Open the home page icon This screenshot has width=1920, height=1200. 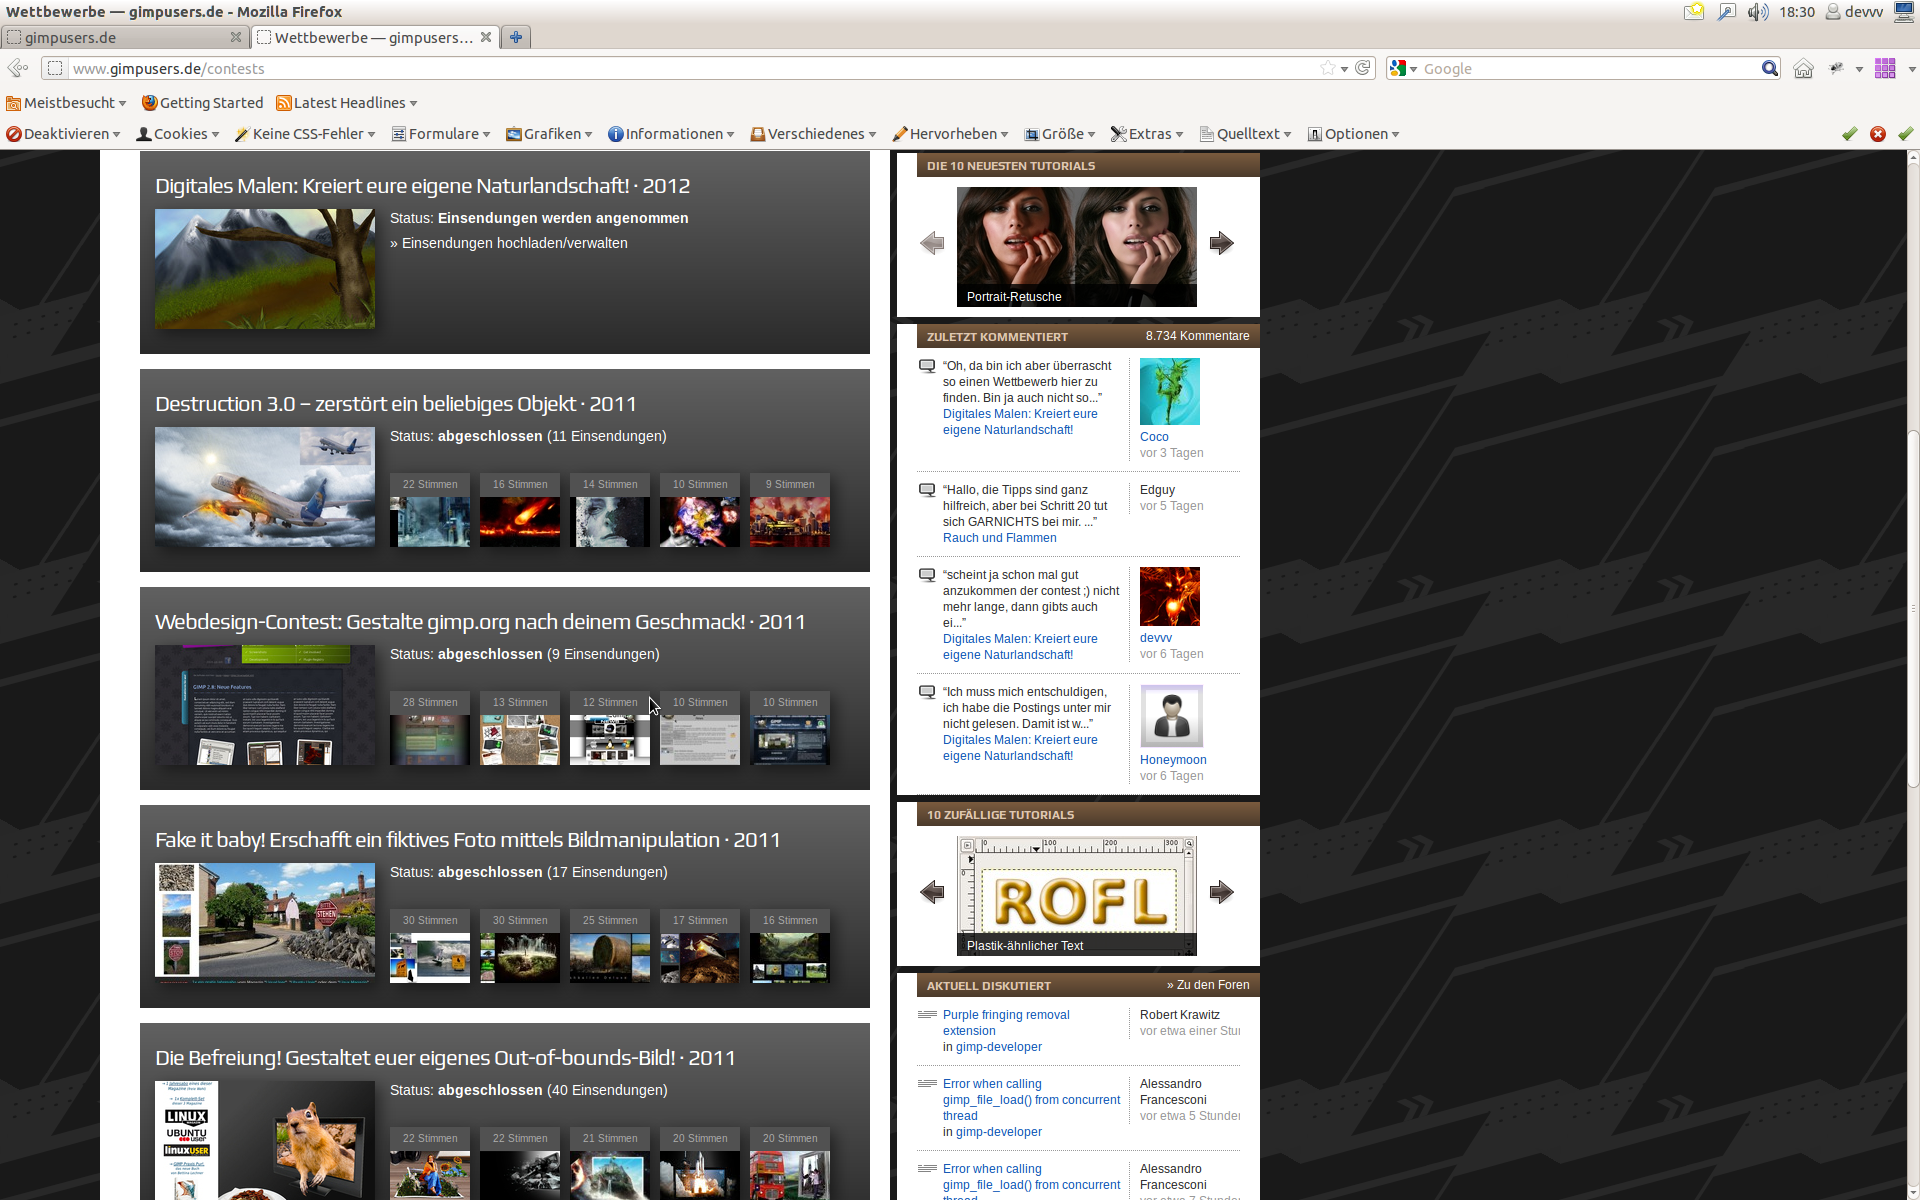1803,68
